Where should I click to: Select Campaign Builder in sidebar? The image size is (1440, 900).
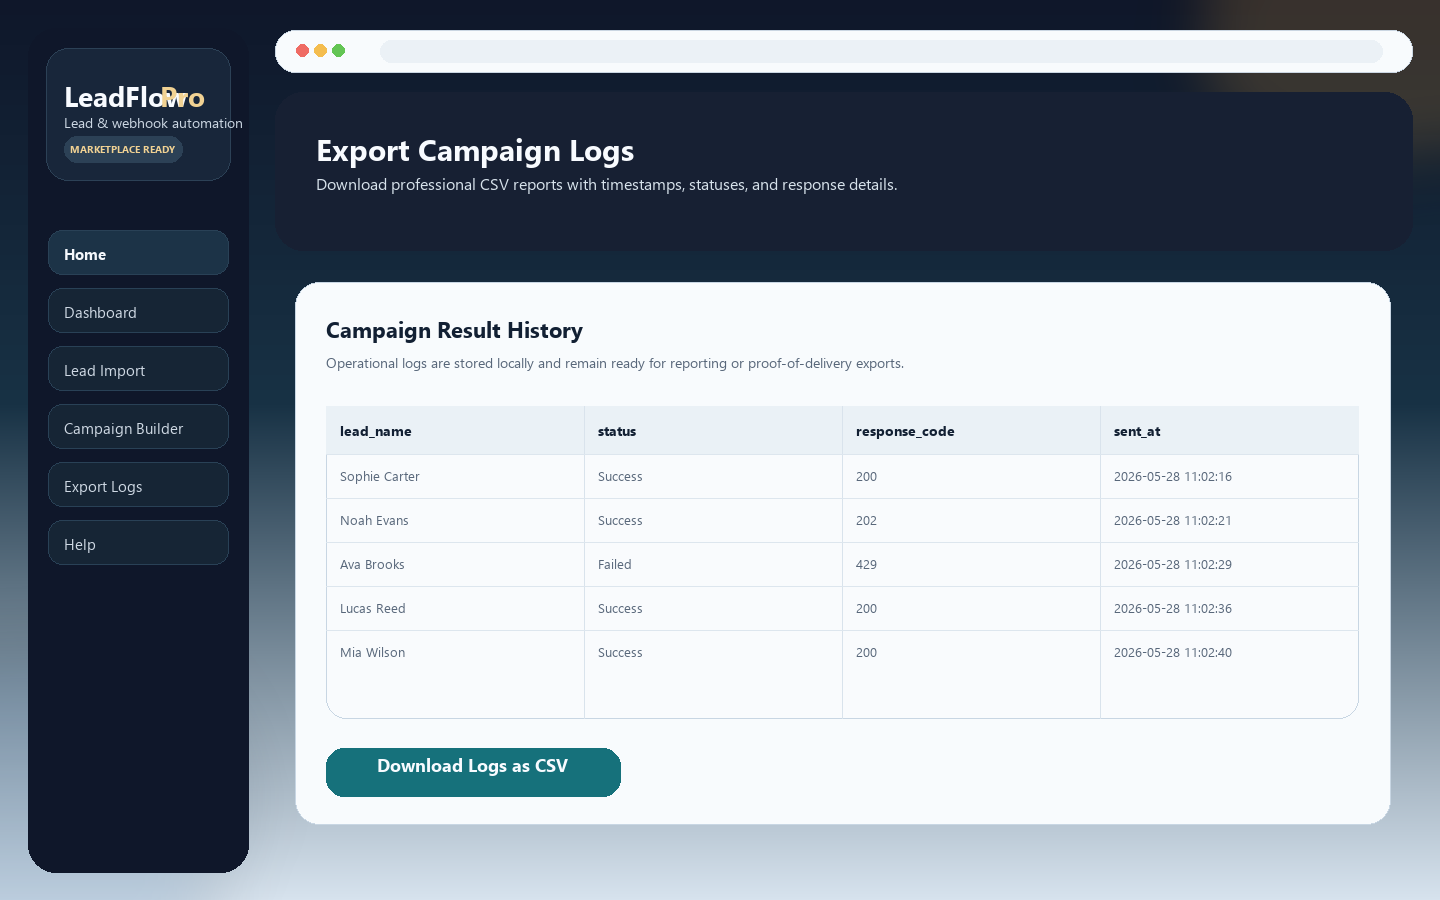click(x=138, y=427)
